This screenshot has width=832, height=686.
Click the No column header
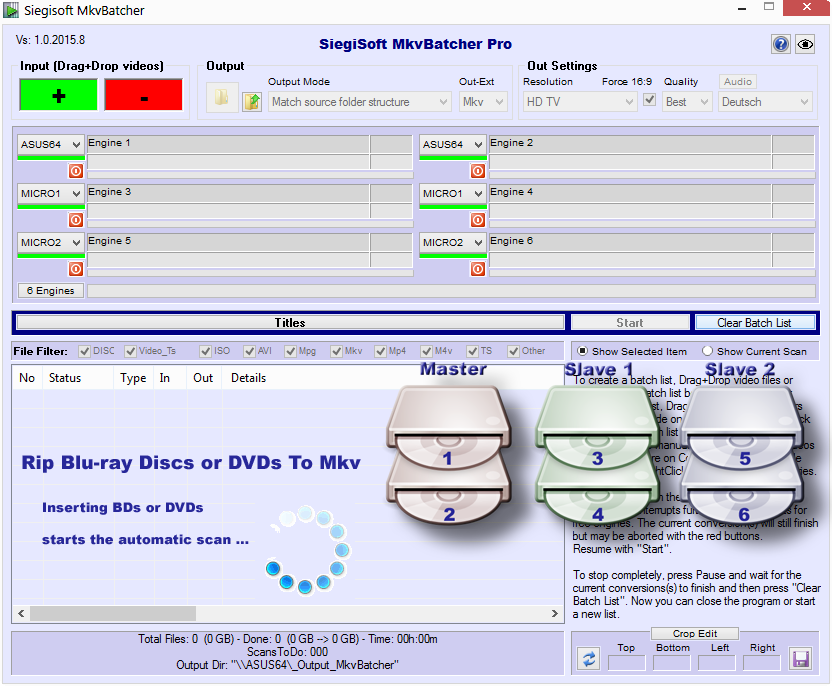point(27,378)
